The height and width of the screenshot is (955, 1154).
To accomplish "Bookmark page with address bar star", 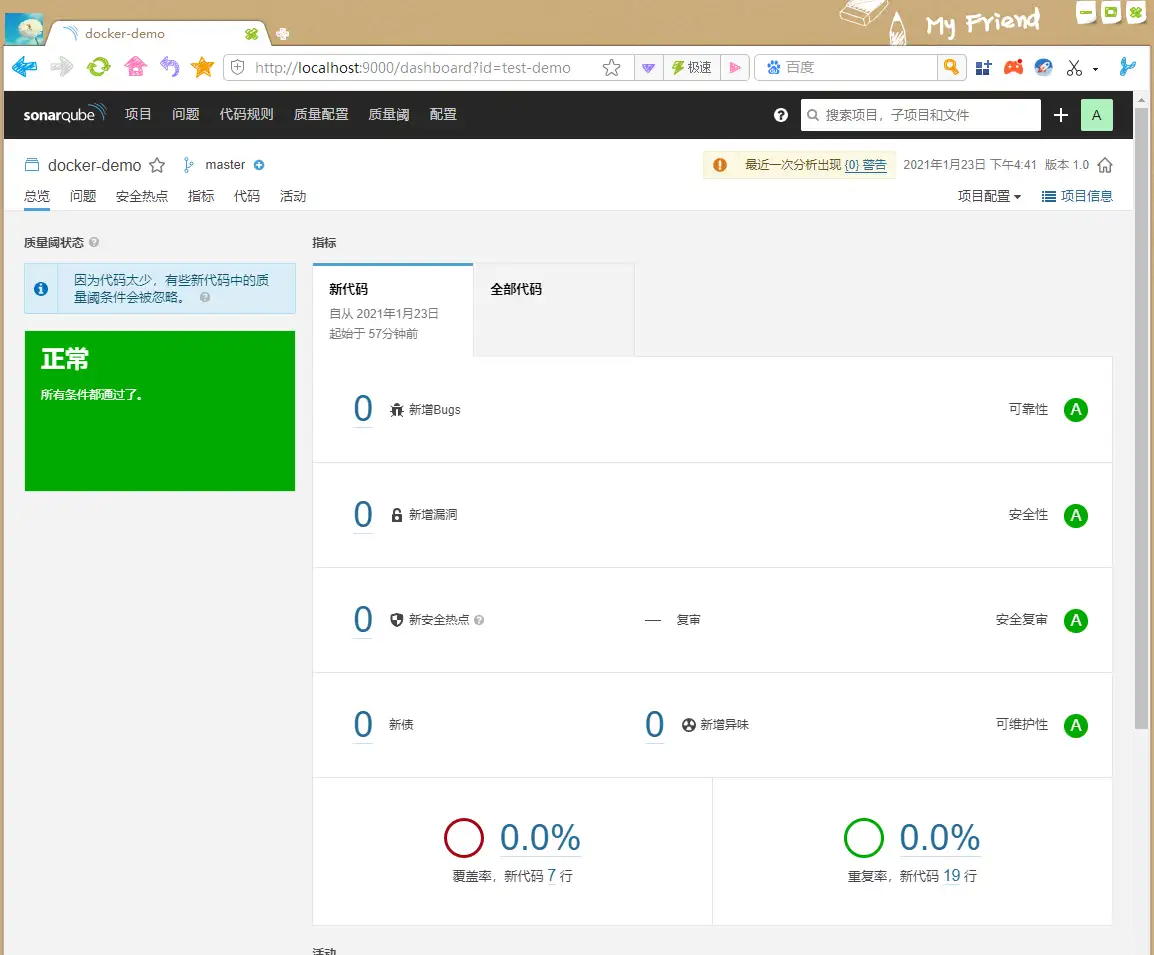I will [611, 68].
